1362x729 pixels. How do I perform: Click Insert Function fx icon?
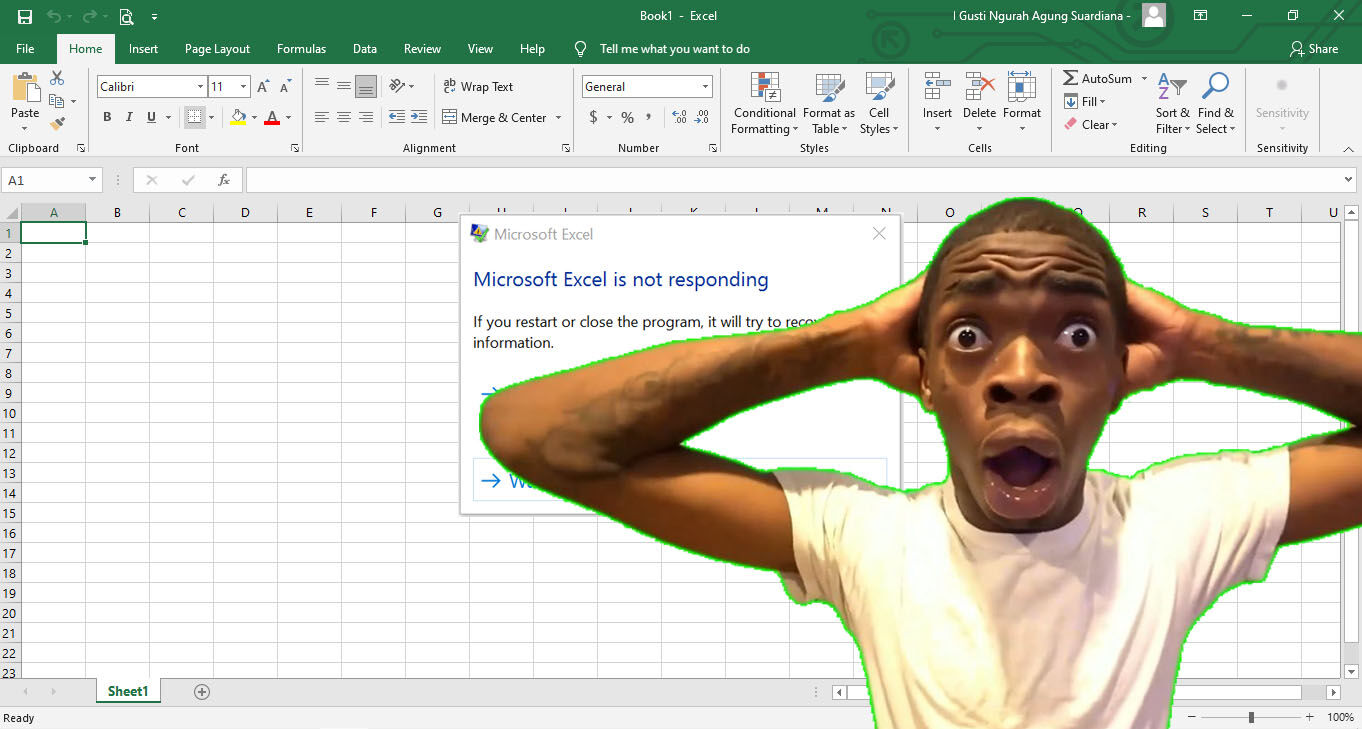click(224, 180)
